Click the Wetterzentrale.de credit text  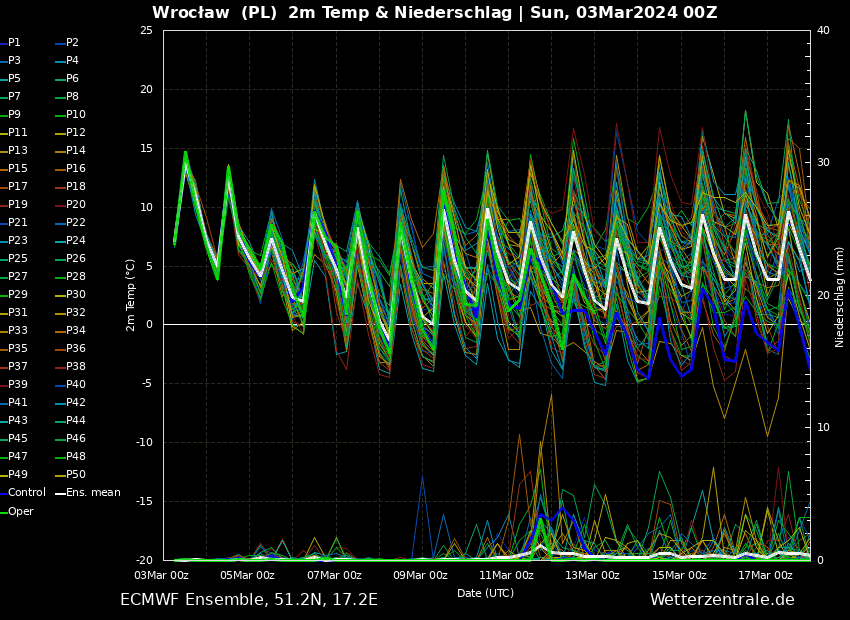pyautogui.click(x=722, y=600)
